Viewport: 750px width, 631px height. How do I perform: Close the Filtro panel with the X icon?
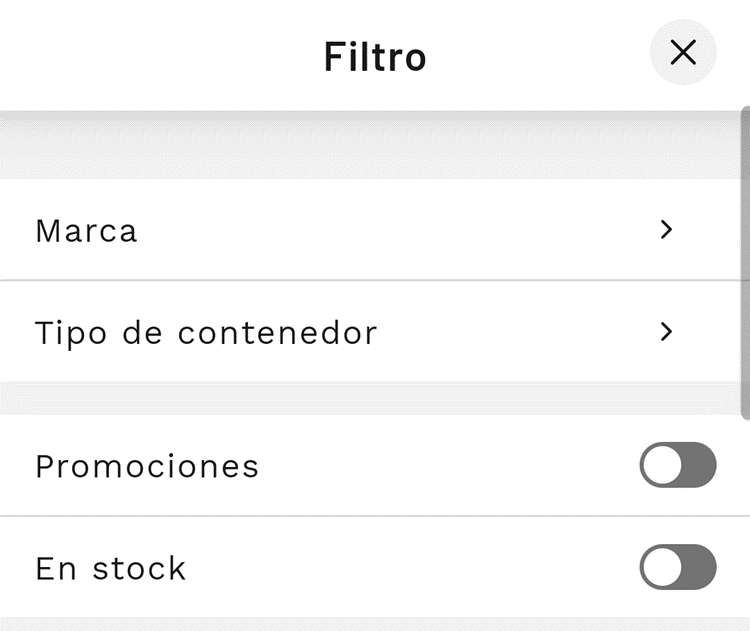[x=683, y=52]
